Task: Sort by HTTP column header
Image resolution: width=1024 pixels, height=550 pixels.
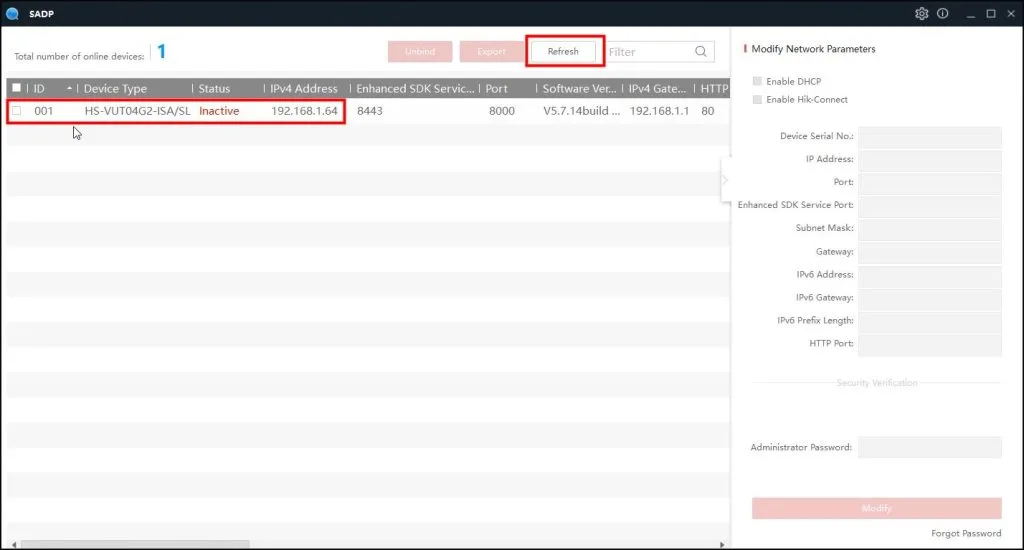Action: click(x=714, y=88)
